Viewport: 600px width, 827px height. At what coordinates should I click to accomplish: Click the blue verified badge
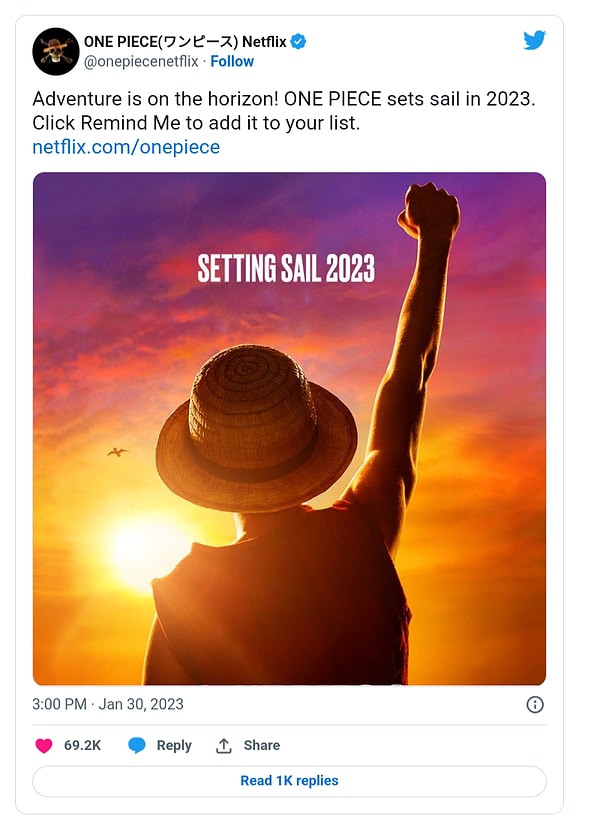(x=298, y=41)
